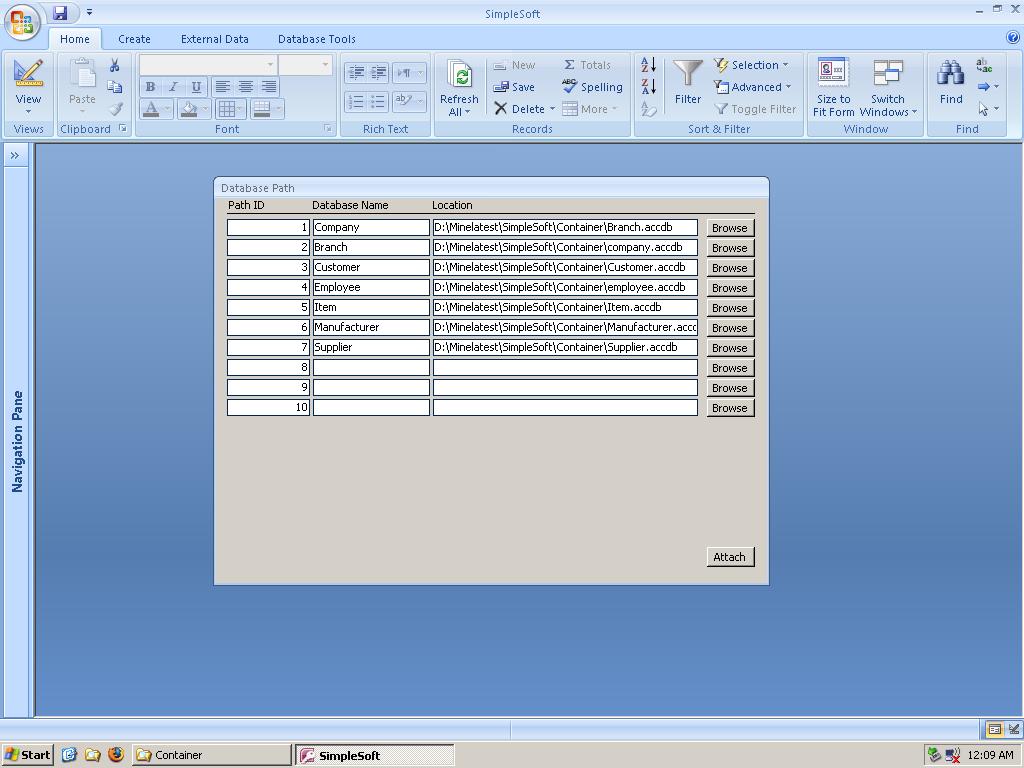The image size is (1024, 768).
Task: Click the Totals sigma button
Action: [587, 65]
